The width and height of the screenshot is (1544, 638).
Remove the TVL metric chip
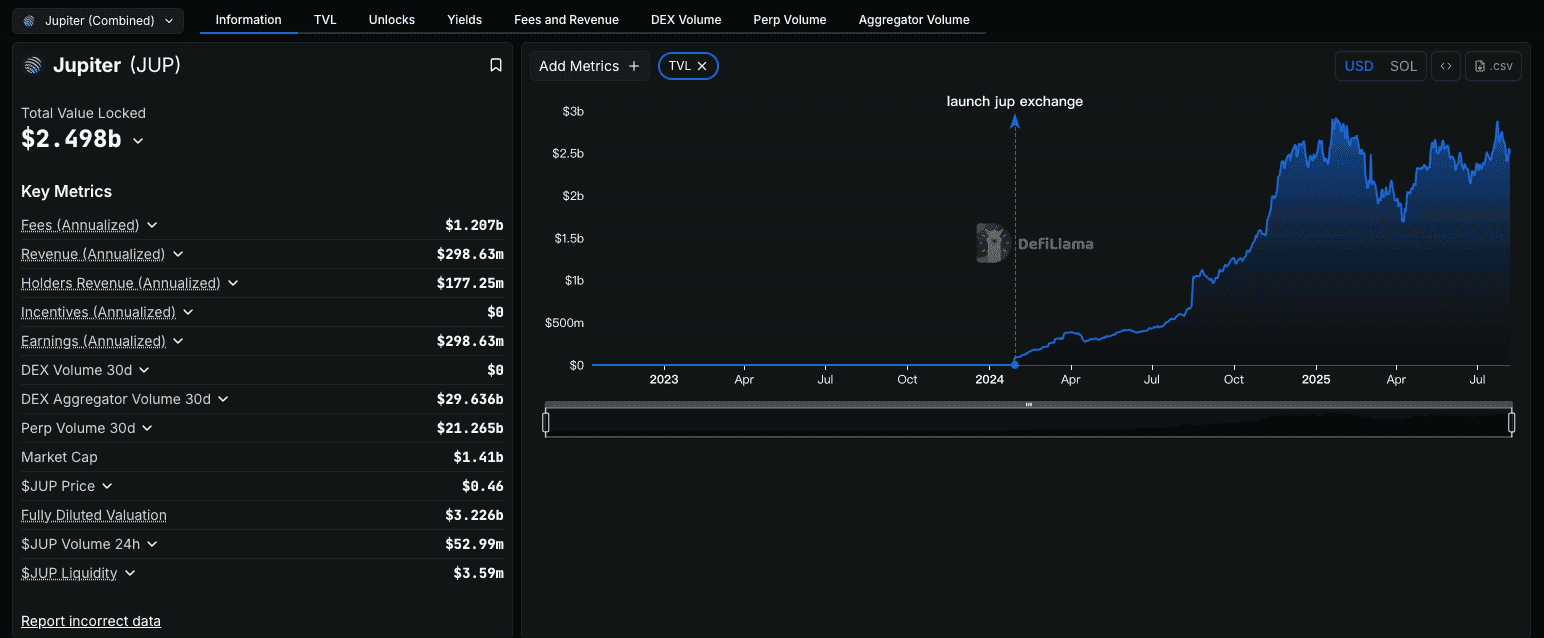point(702,66)
